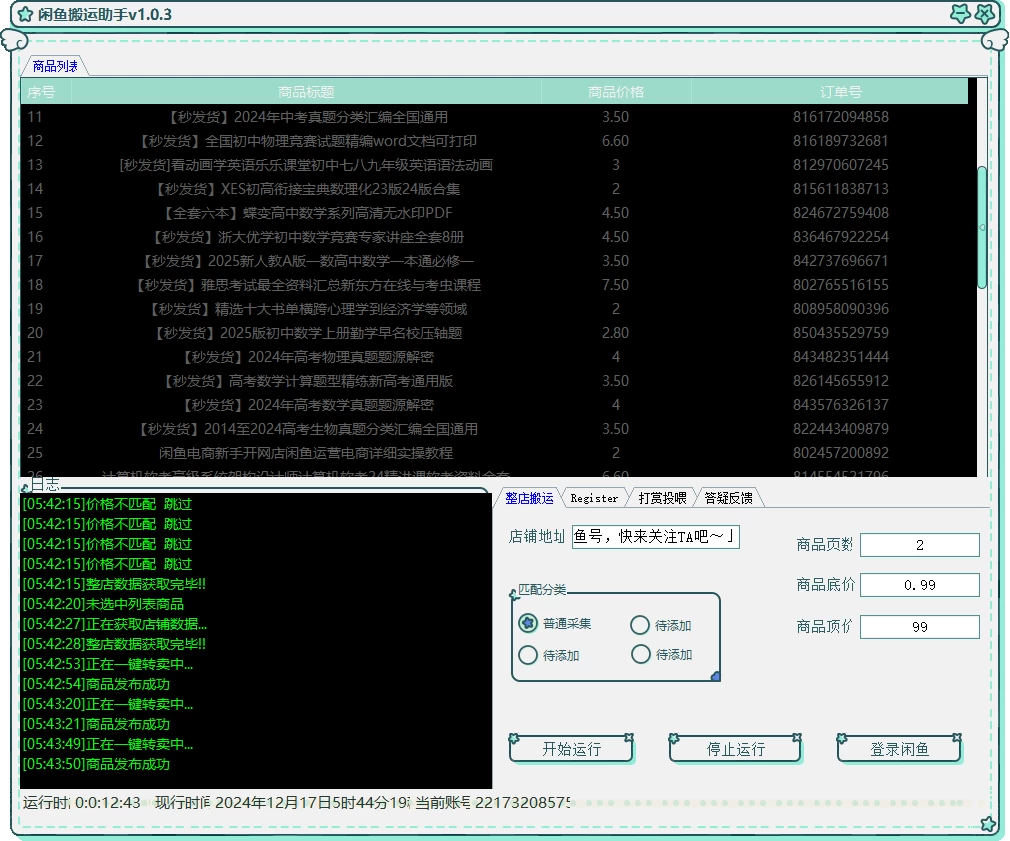Click the 登录闲鱼 button
This screenshot has width=1010, height=841.
pos(898,747)
